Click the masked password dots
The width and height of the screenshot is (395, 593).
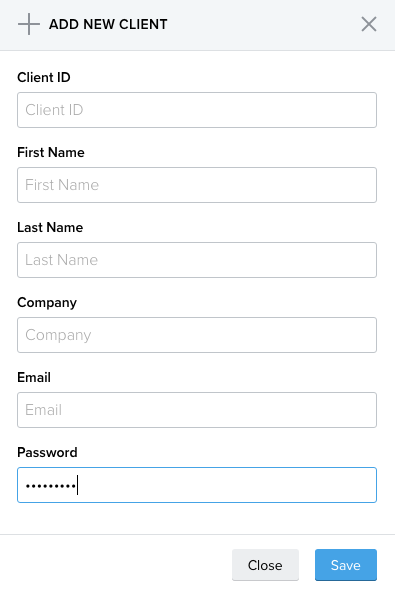[x=51, y=486]
